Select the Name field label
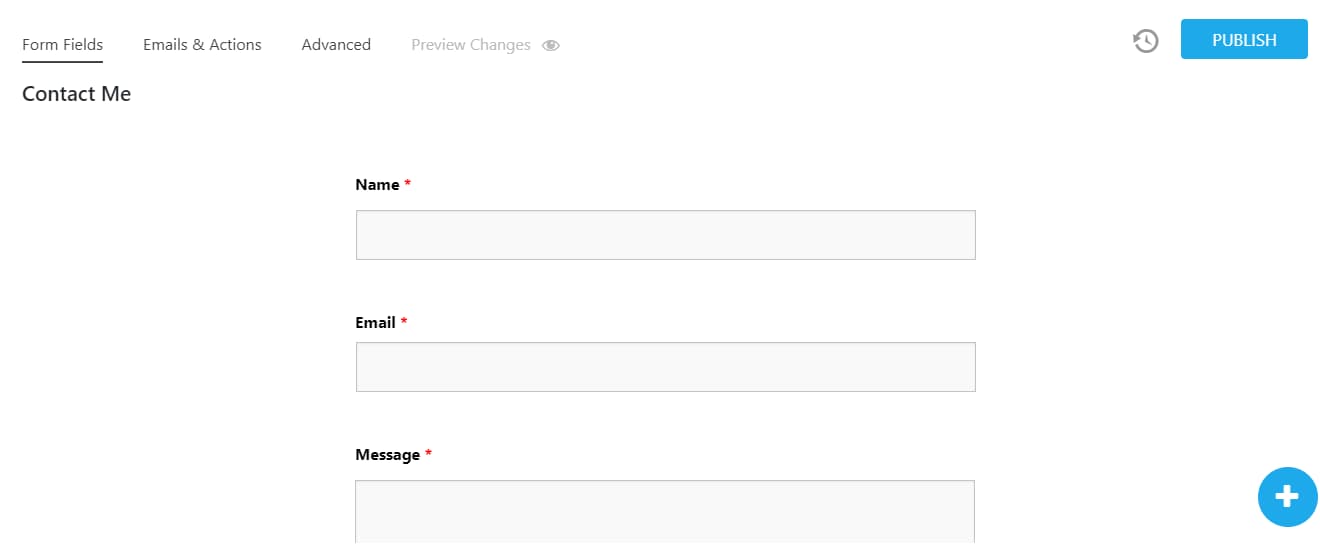 (x=377, y=185)
